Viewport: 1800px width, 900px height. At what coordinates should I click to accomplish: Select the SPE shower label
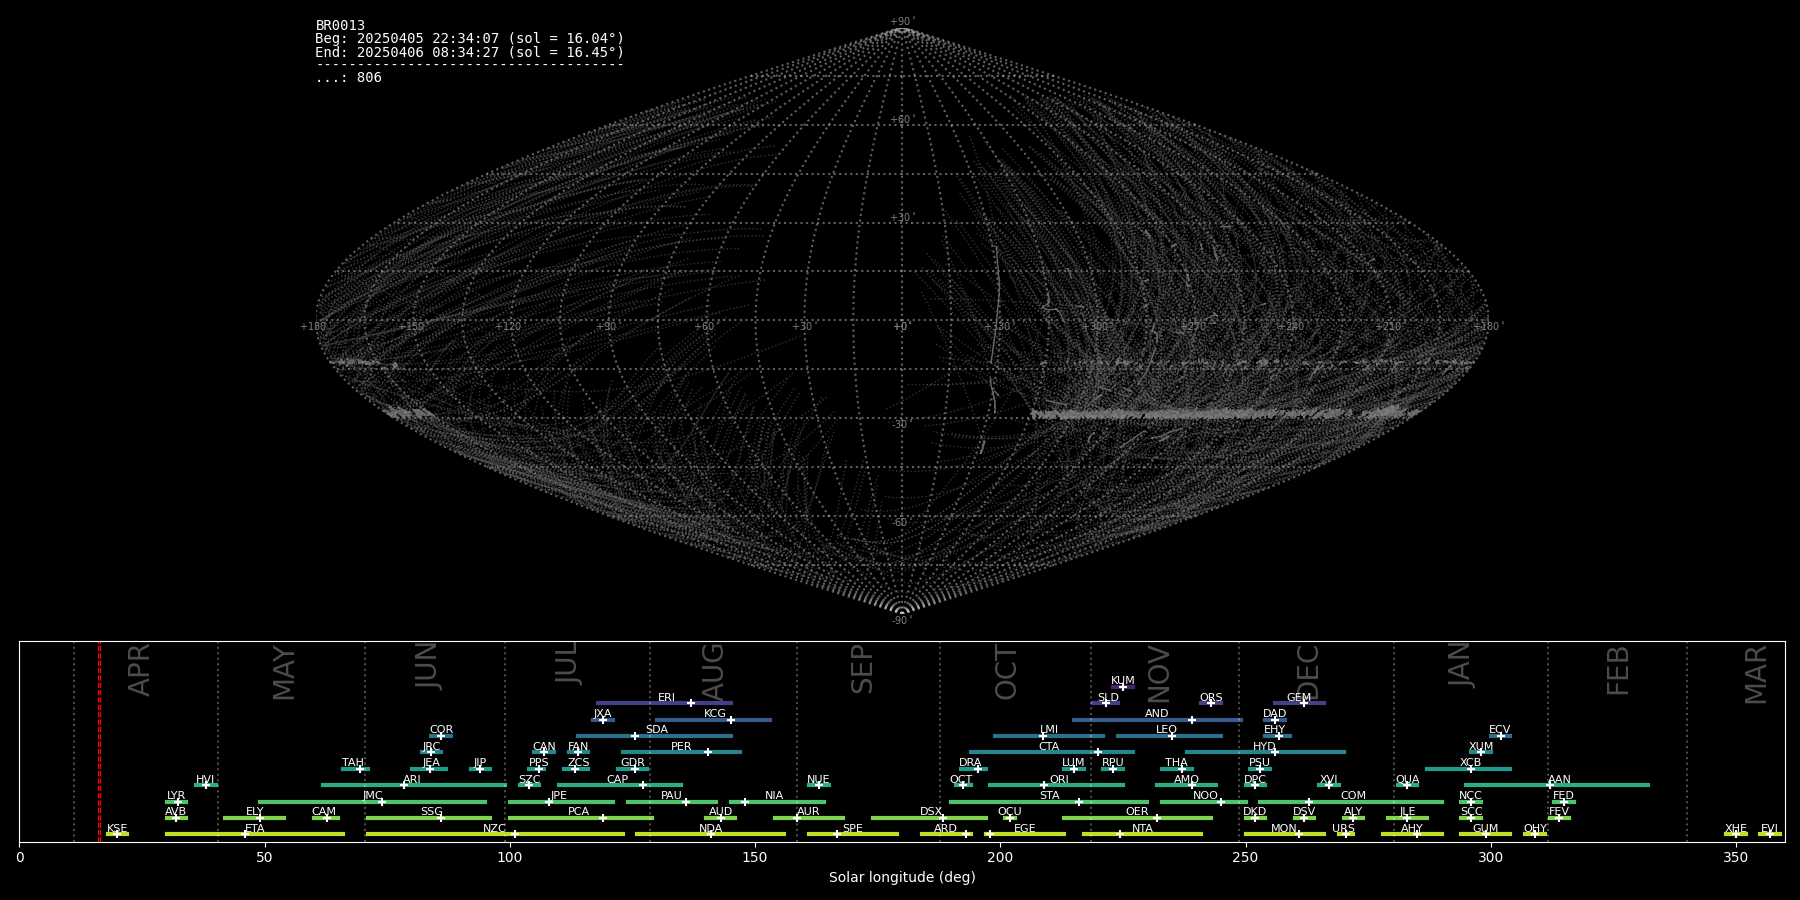pyautogui.click(x=853, y=829)
